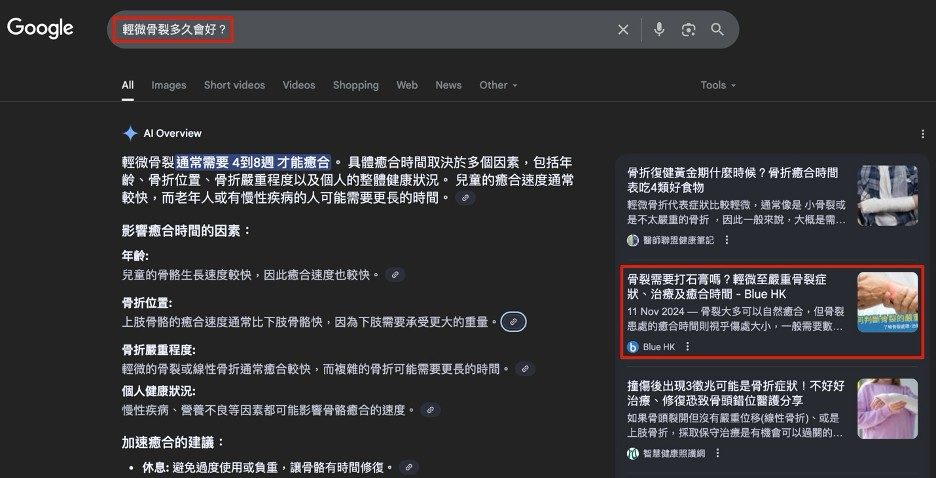Start voice search with microphone icon
936x478 pixels.
point(659,29)
